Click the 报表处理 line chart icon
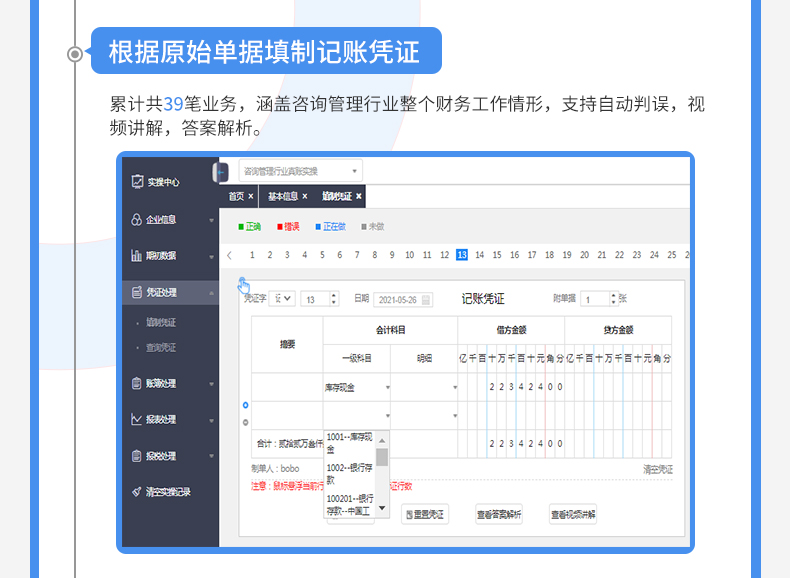Image resolution: width=790 pixels, height=578 pixels. pos(137,419)
